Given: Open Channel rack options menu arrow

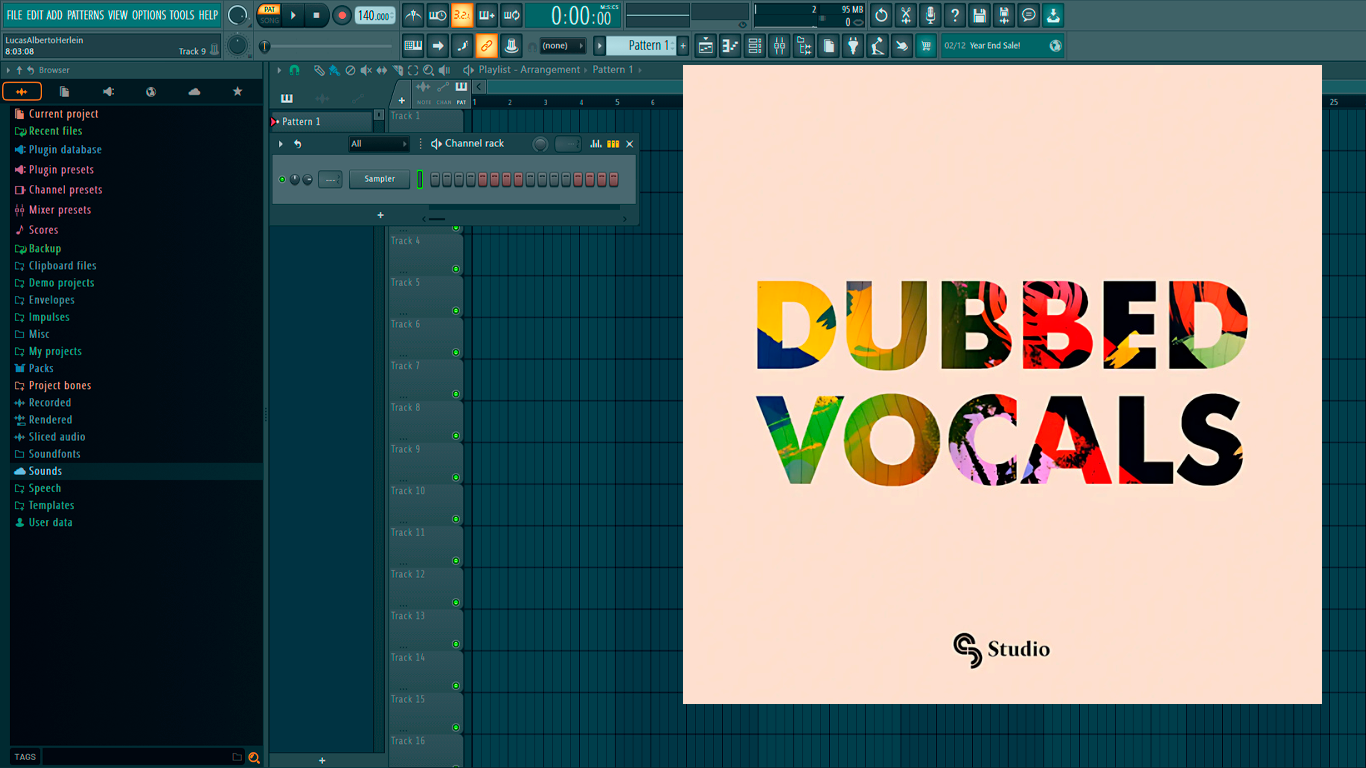Looking at the screenshot, I should tap(281, 144).
